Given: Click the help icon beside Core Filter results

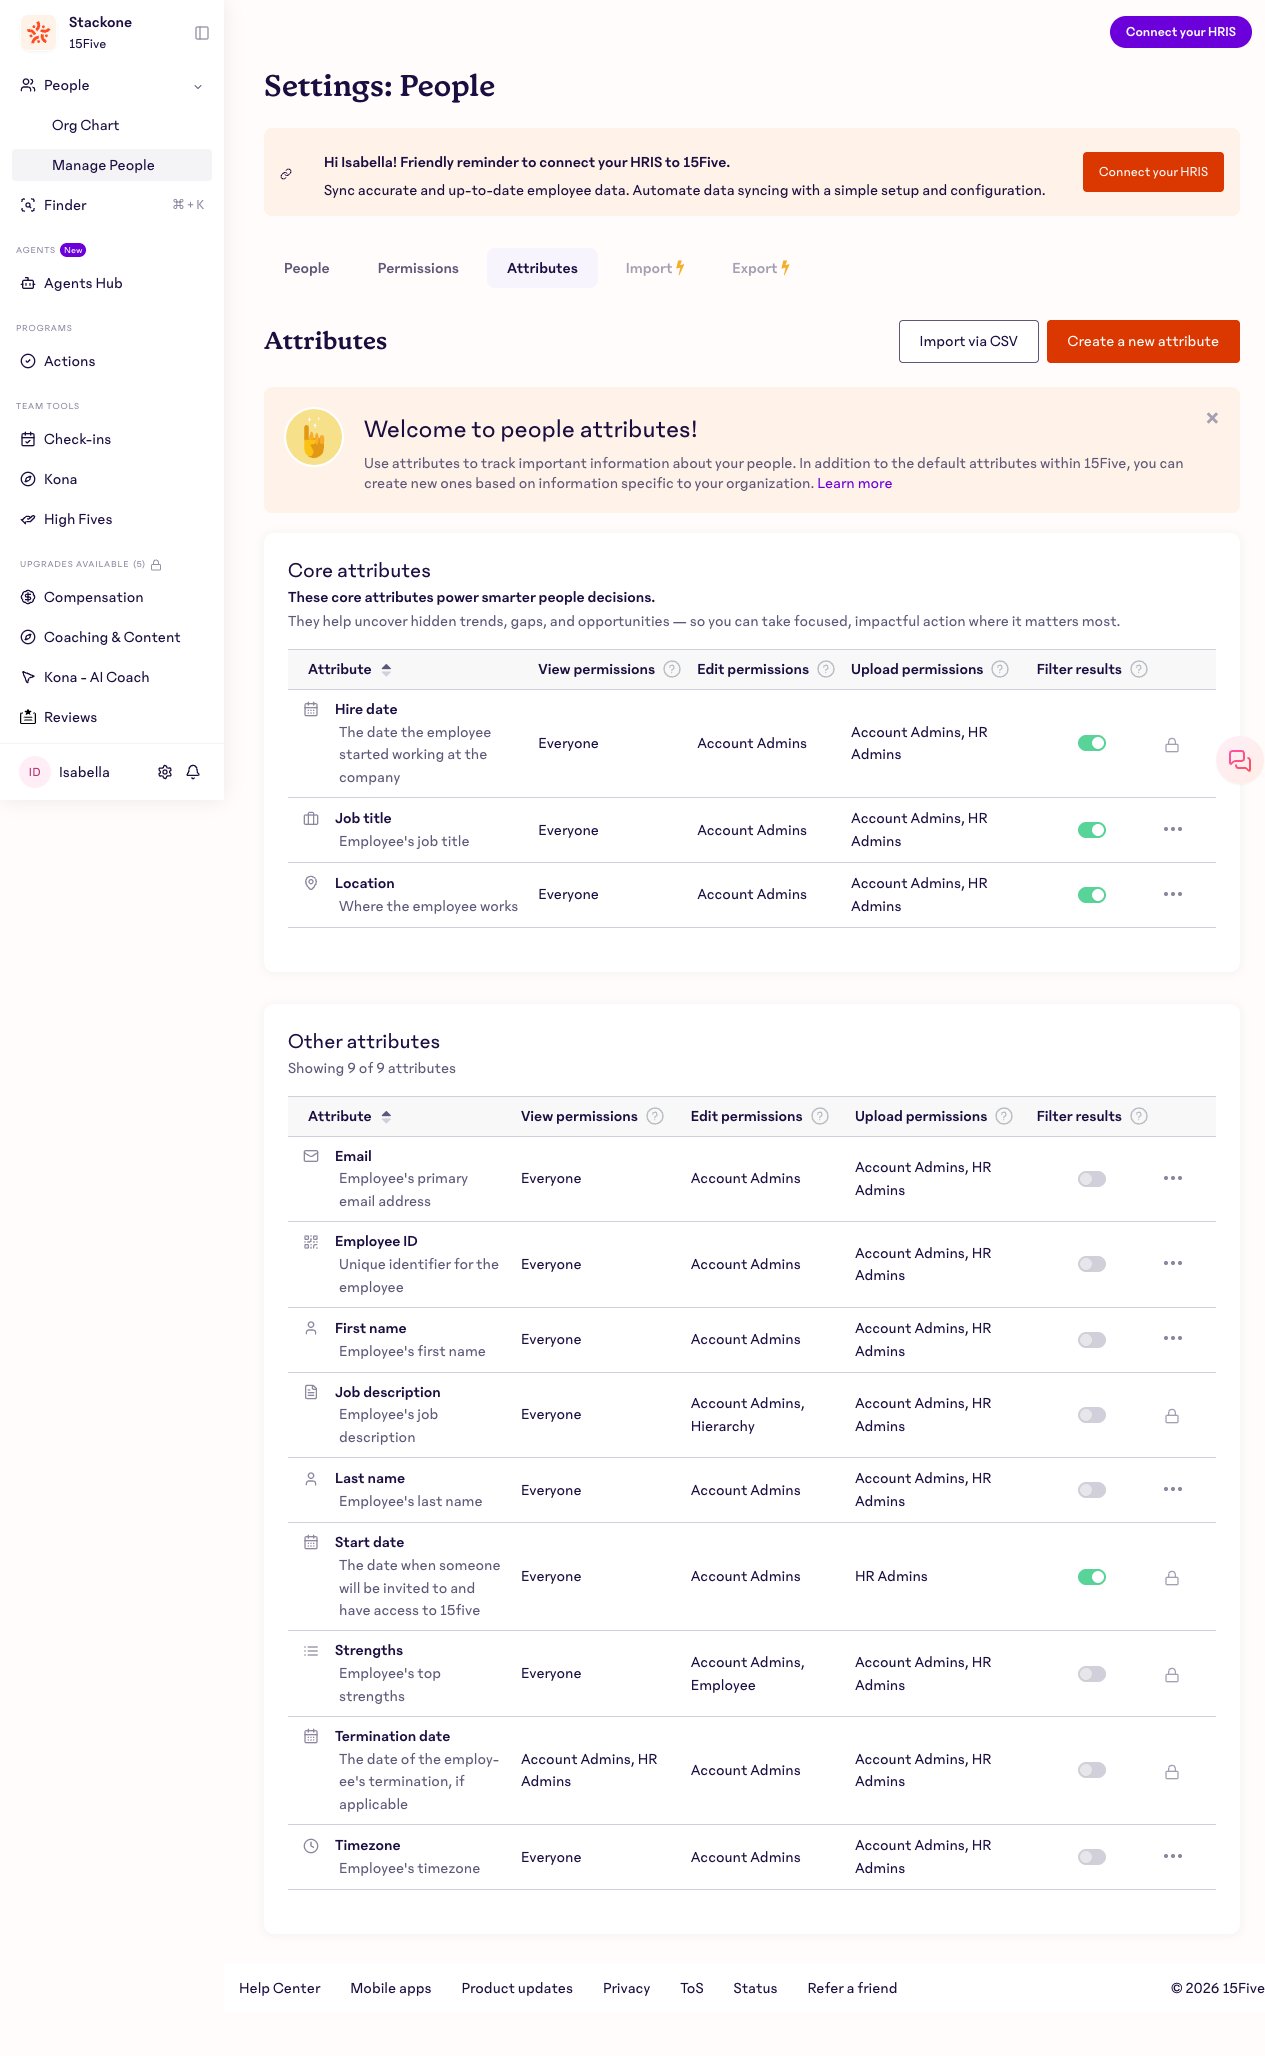Looking at the screenshot, I should pos(1139,669).
